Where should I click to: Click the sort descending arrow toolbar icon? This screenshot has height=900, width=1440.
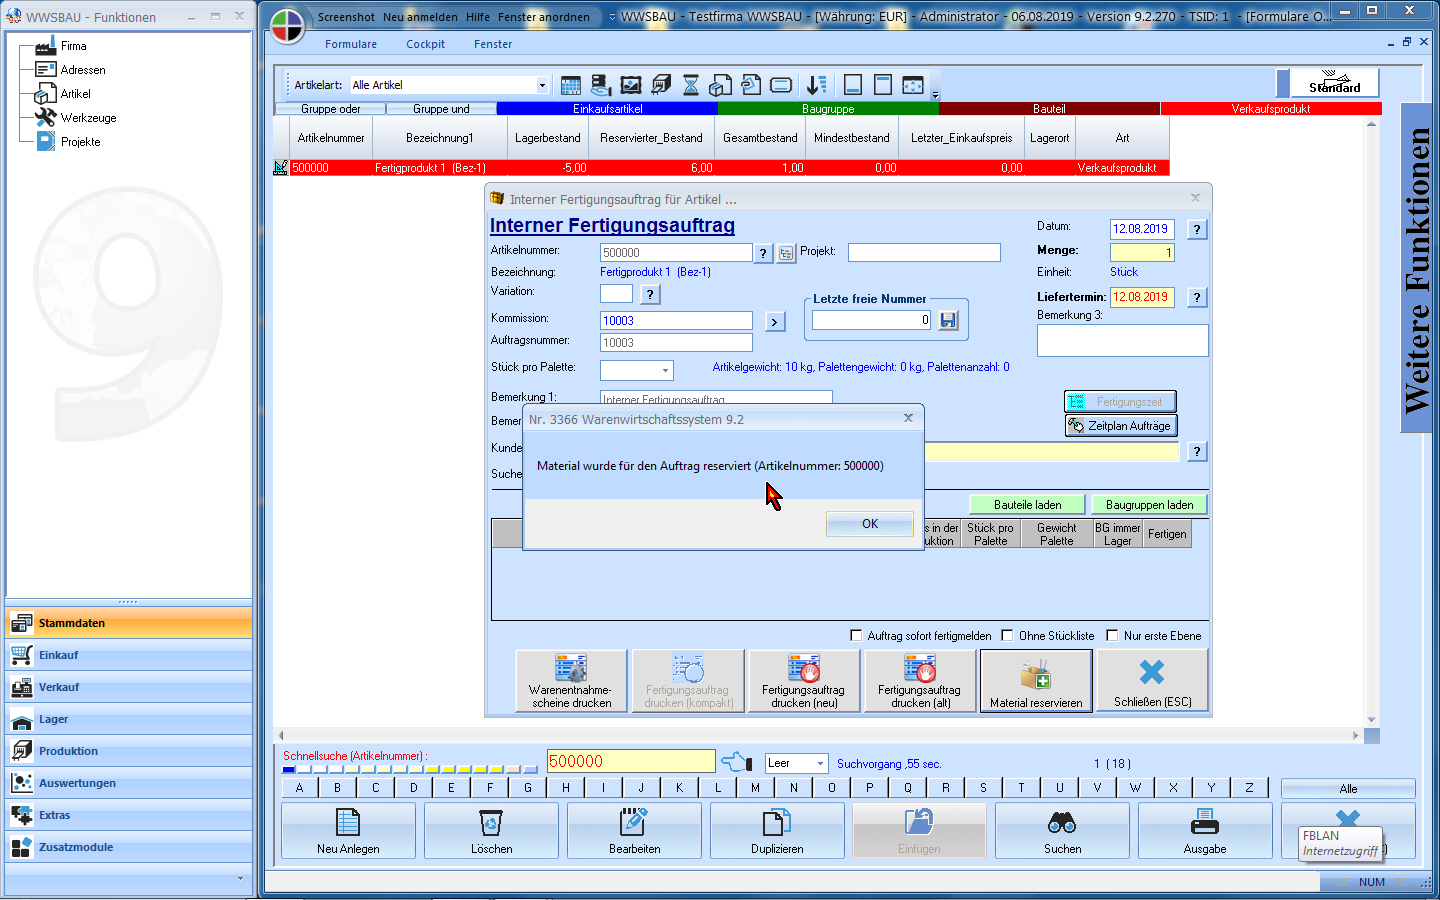coord(817,85)
